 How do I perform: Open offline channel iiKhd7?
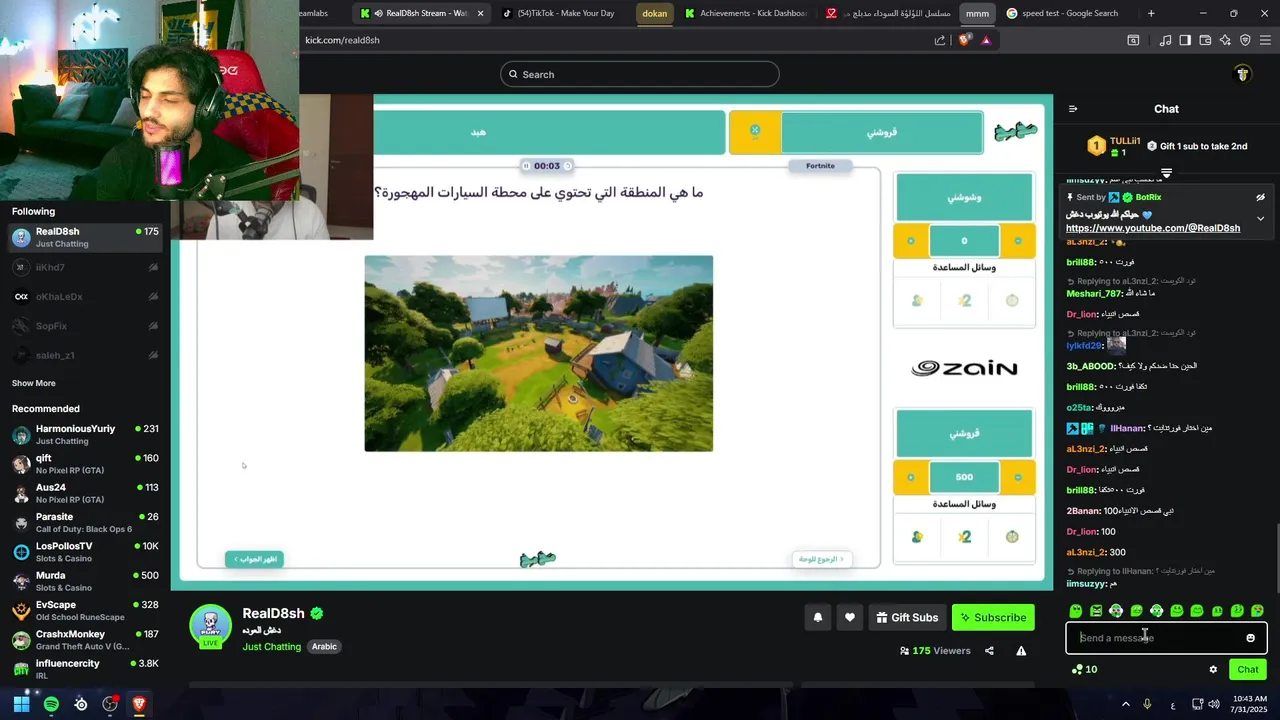pyautogui.click(x=85, y=268)
